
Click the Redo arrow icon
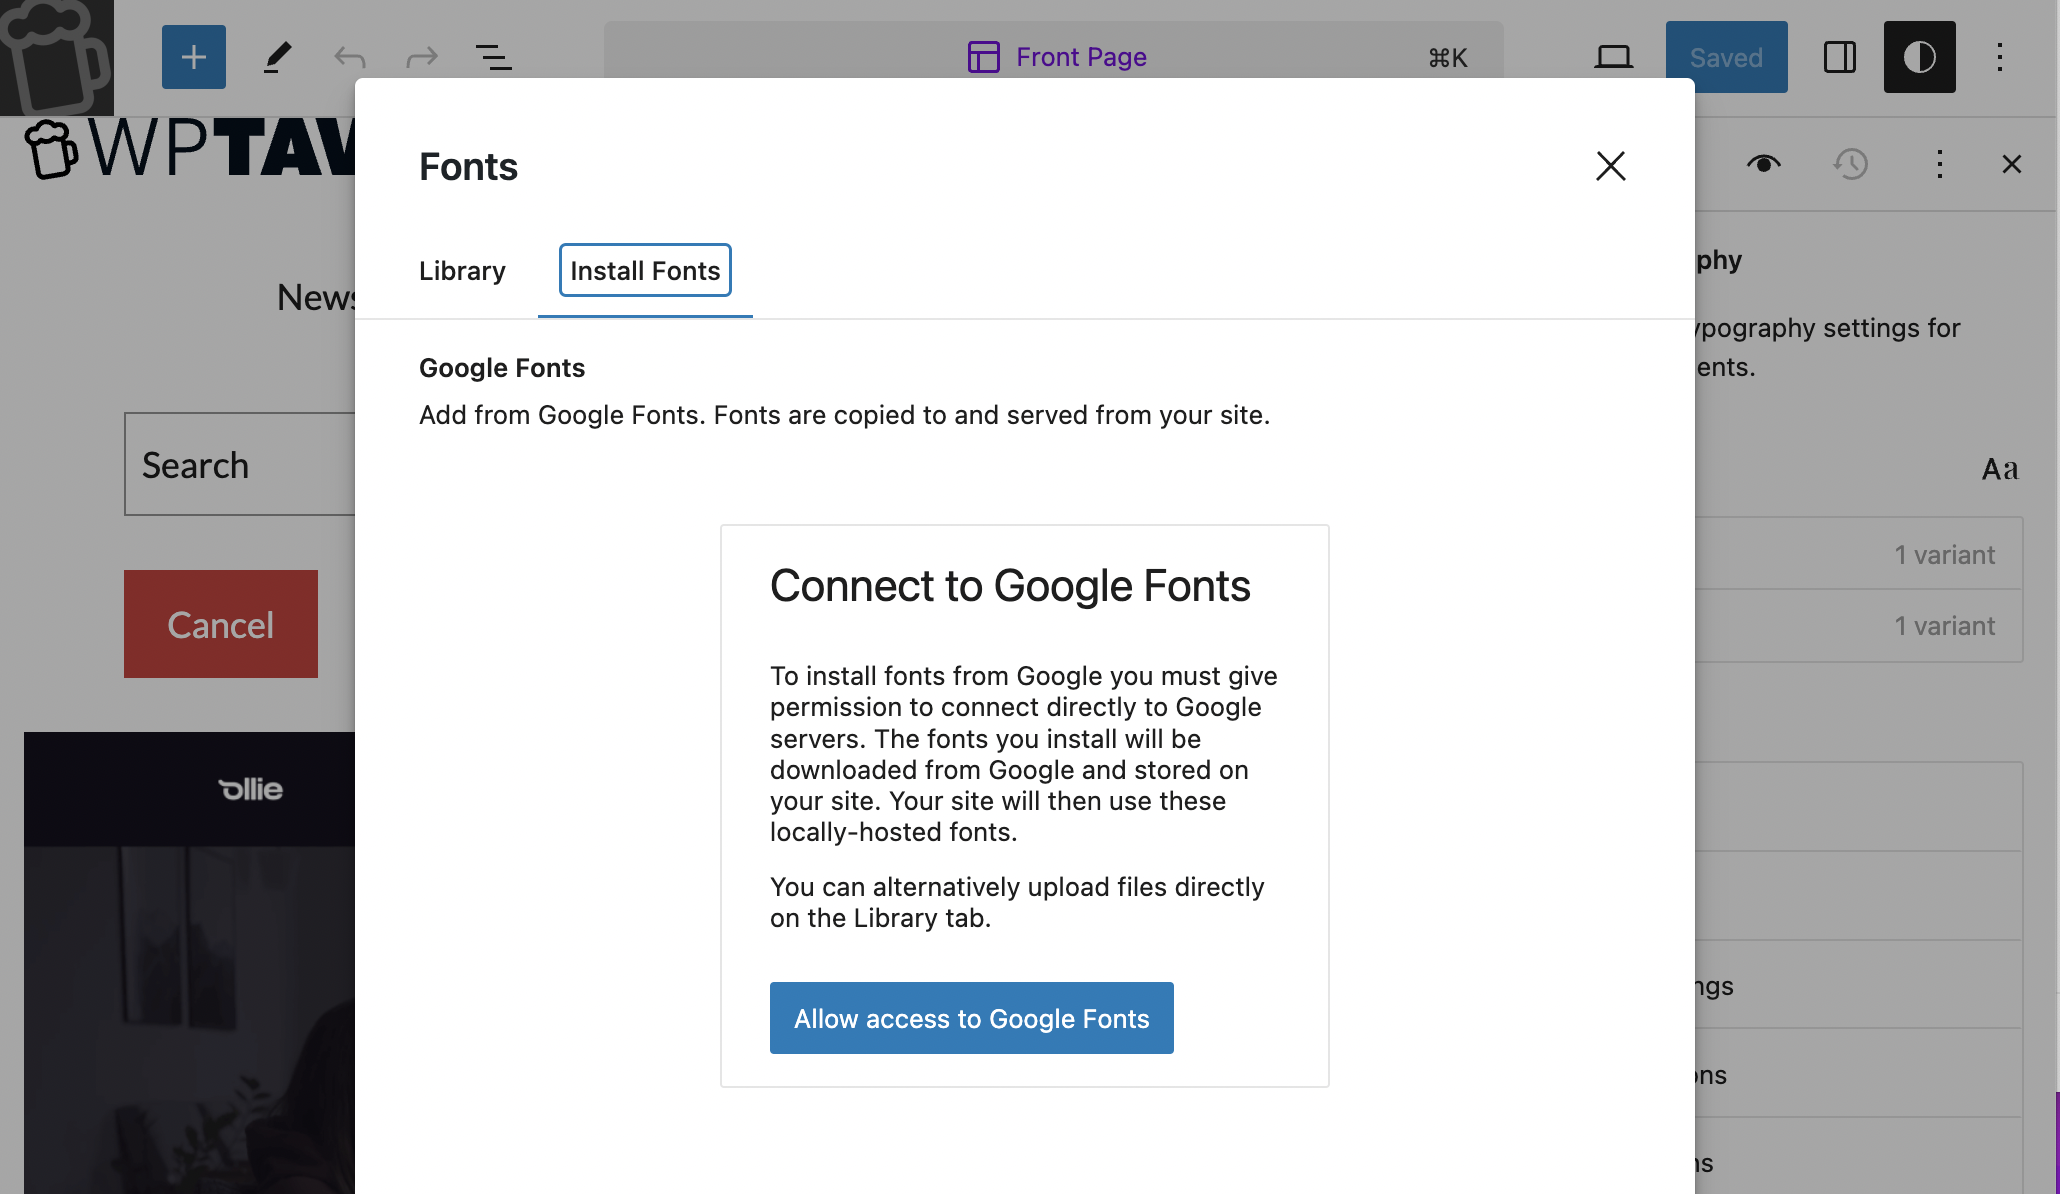(x=421, y=57)
